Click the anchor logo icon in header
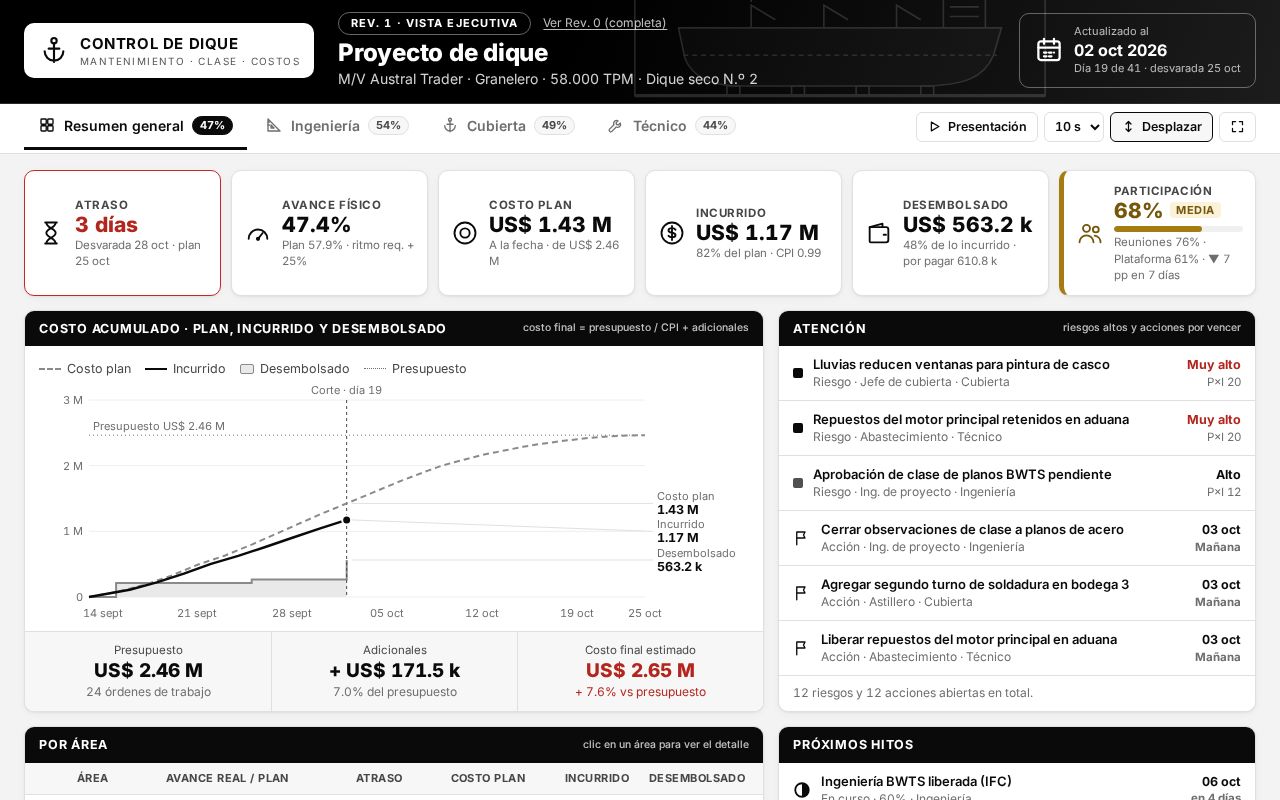 54,51
